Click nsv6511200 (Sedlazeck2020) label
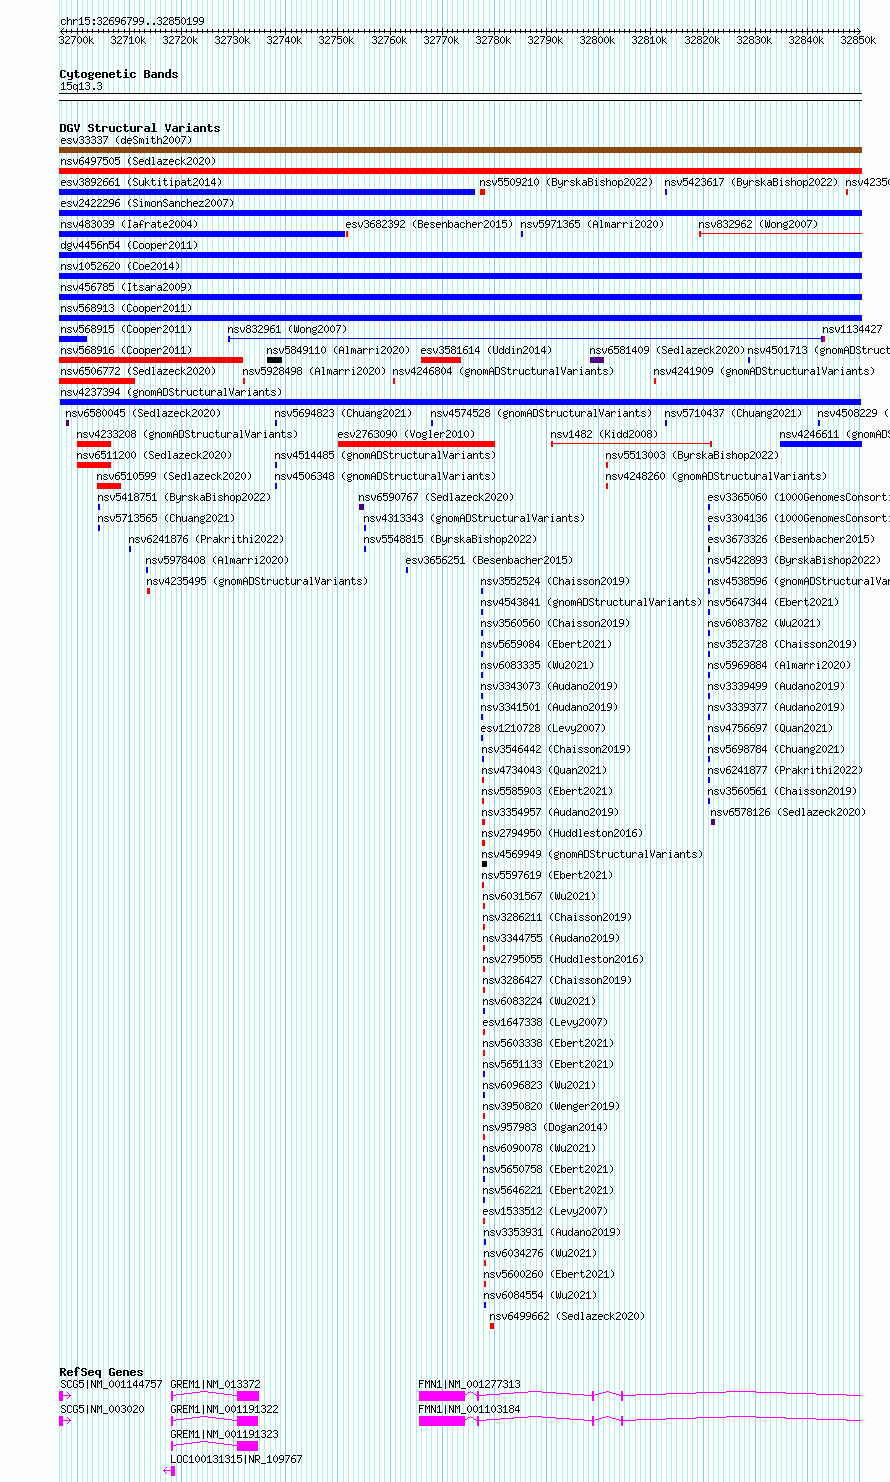This screenshot has width=890, height=1482. pyautogui.click(x=154, y=455)
